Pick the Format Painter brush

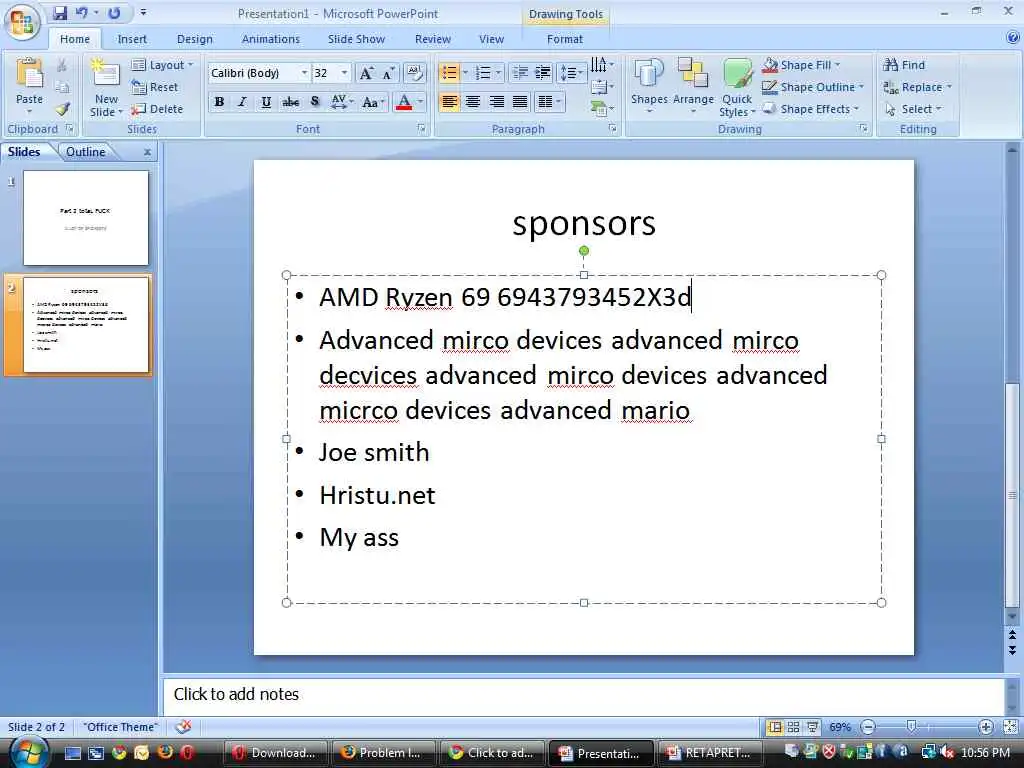click(63, 109)
